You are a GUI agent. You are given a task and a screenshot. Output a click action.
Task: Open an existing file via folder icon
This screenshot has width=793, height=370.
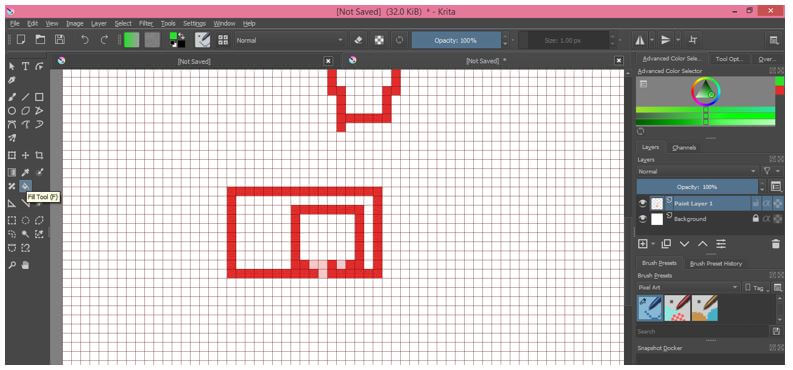[x=40, y=40]
